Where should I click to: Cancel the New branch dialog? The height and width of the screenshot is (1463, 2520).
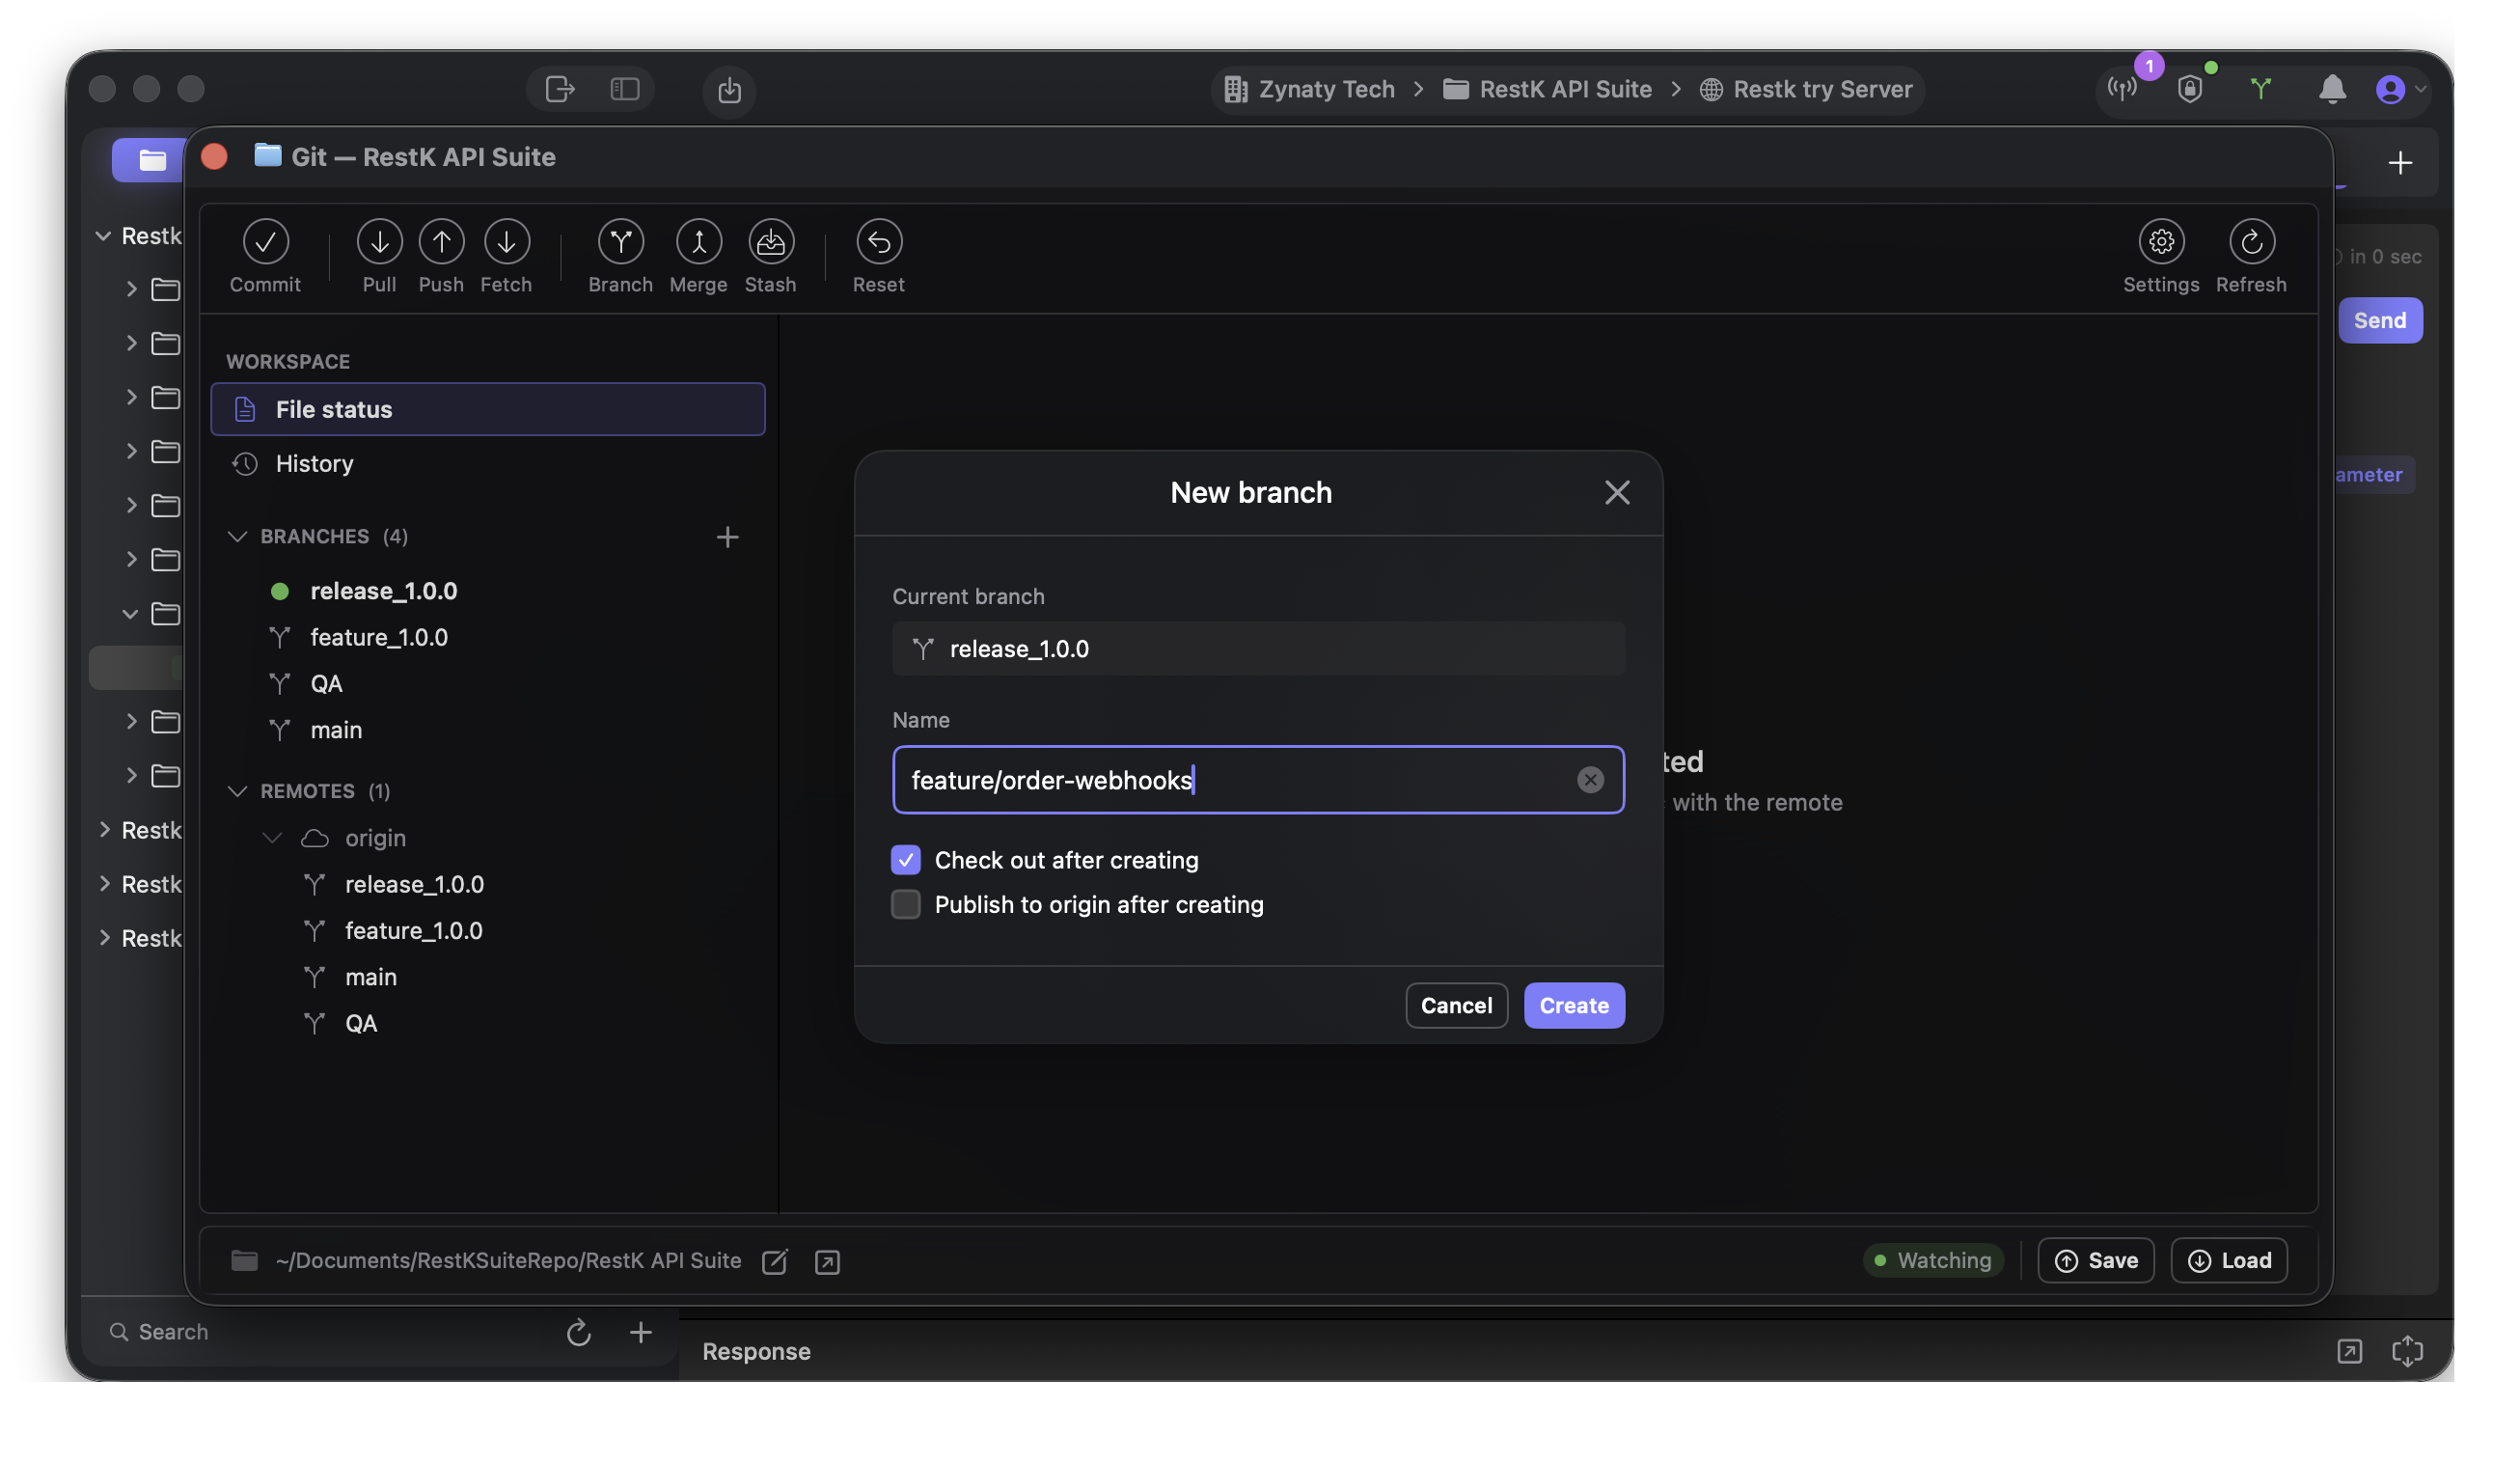point(1455,1005)
